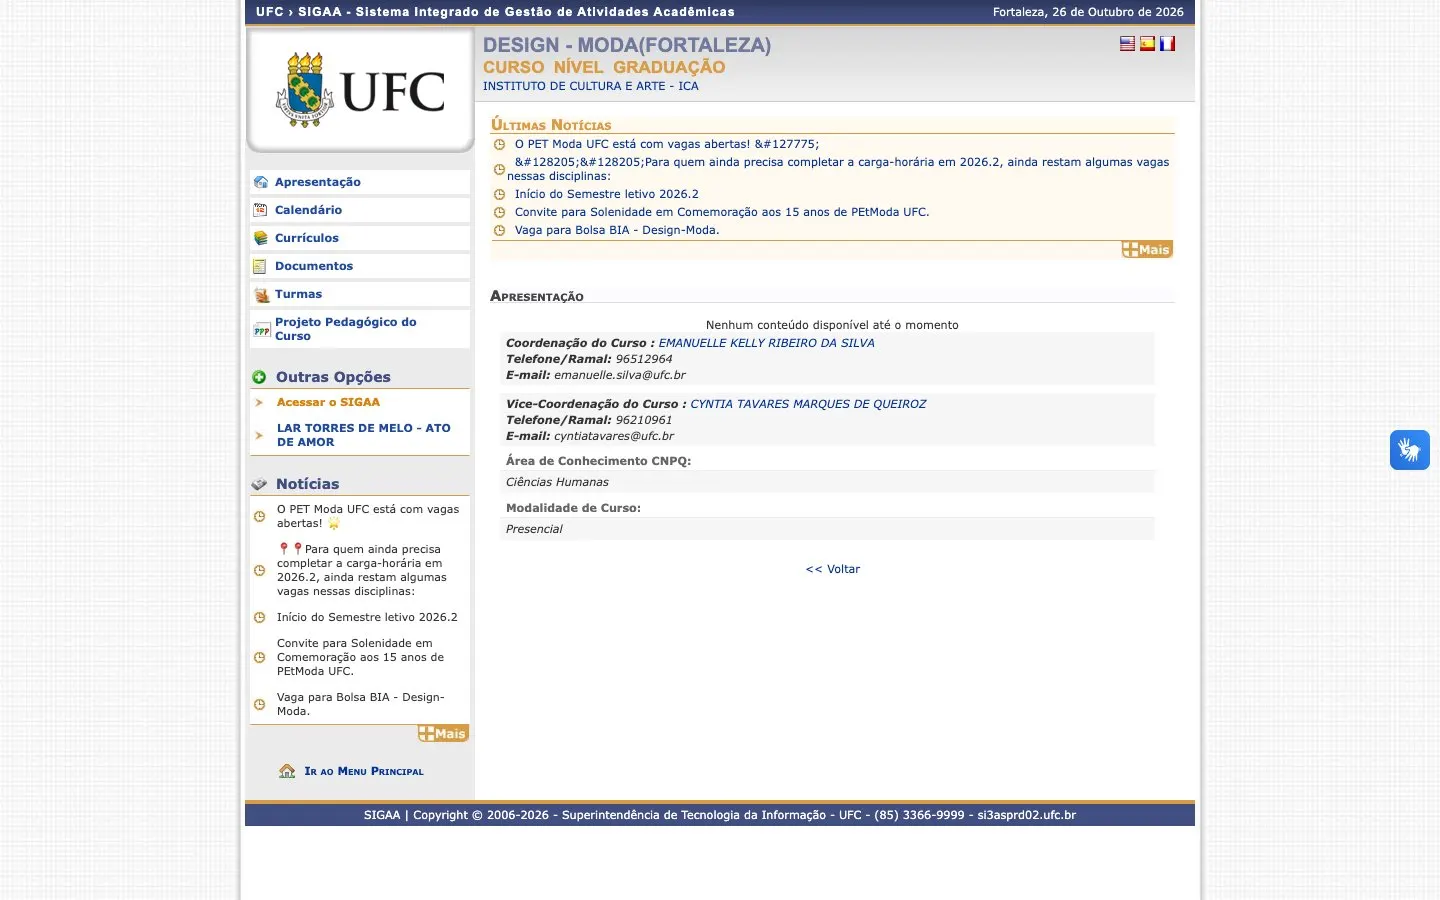Open main news about Solenidade 15 anos PEtModa

[x=722, y=212]
